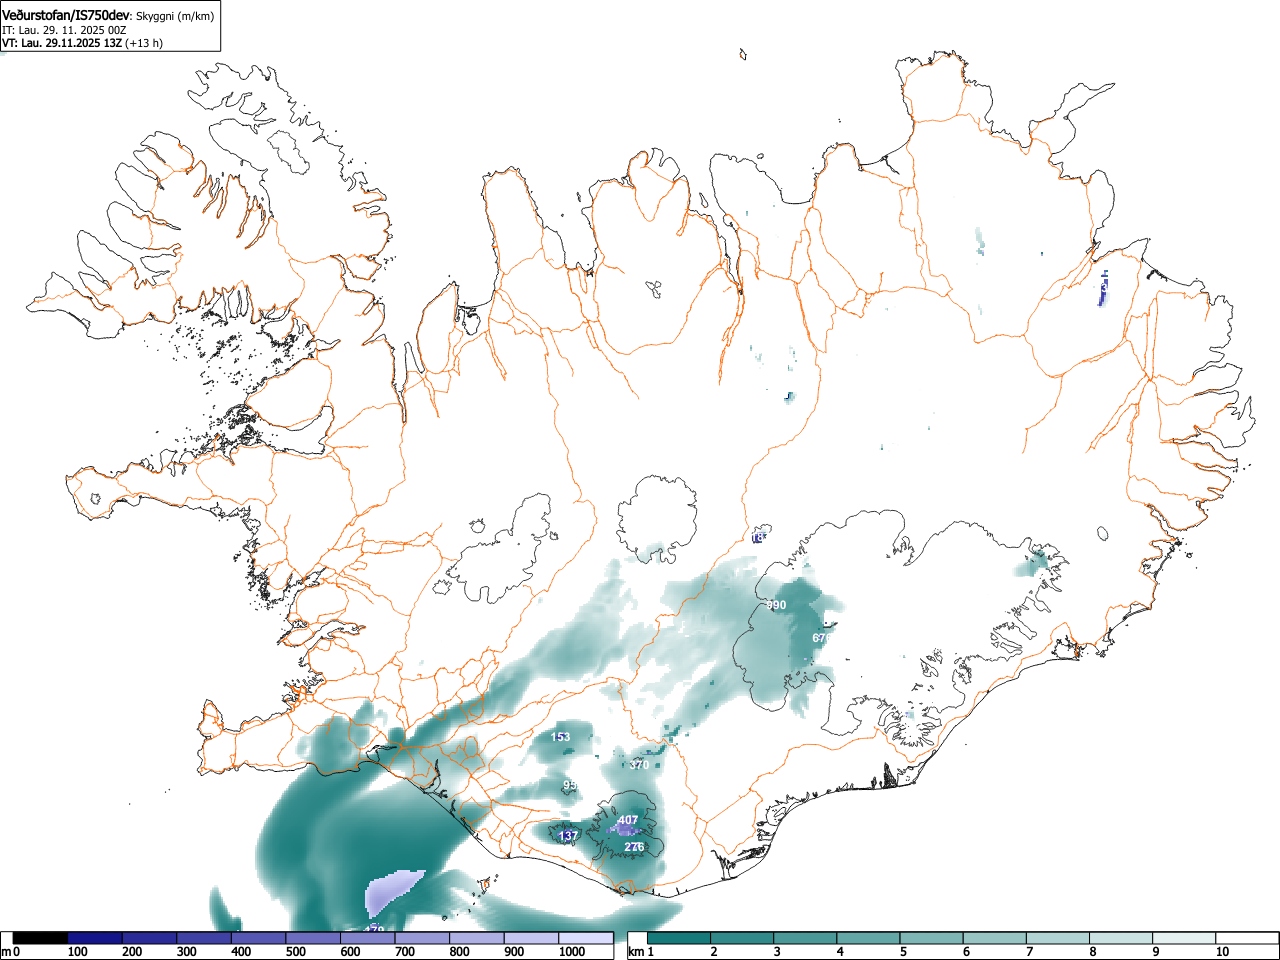
Task: Click the 990 visibility value label
Action: [x=776, y=606]
